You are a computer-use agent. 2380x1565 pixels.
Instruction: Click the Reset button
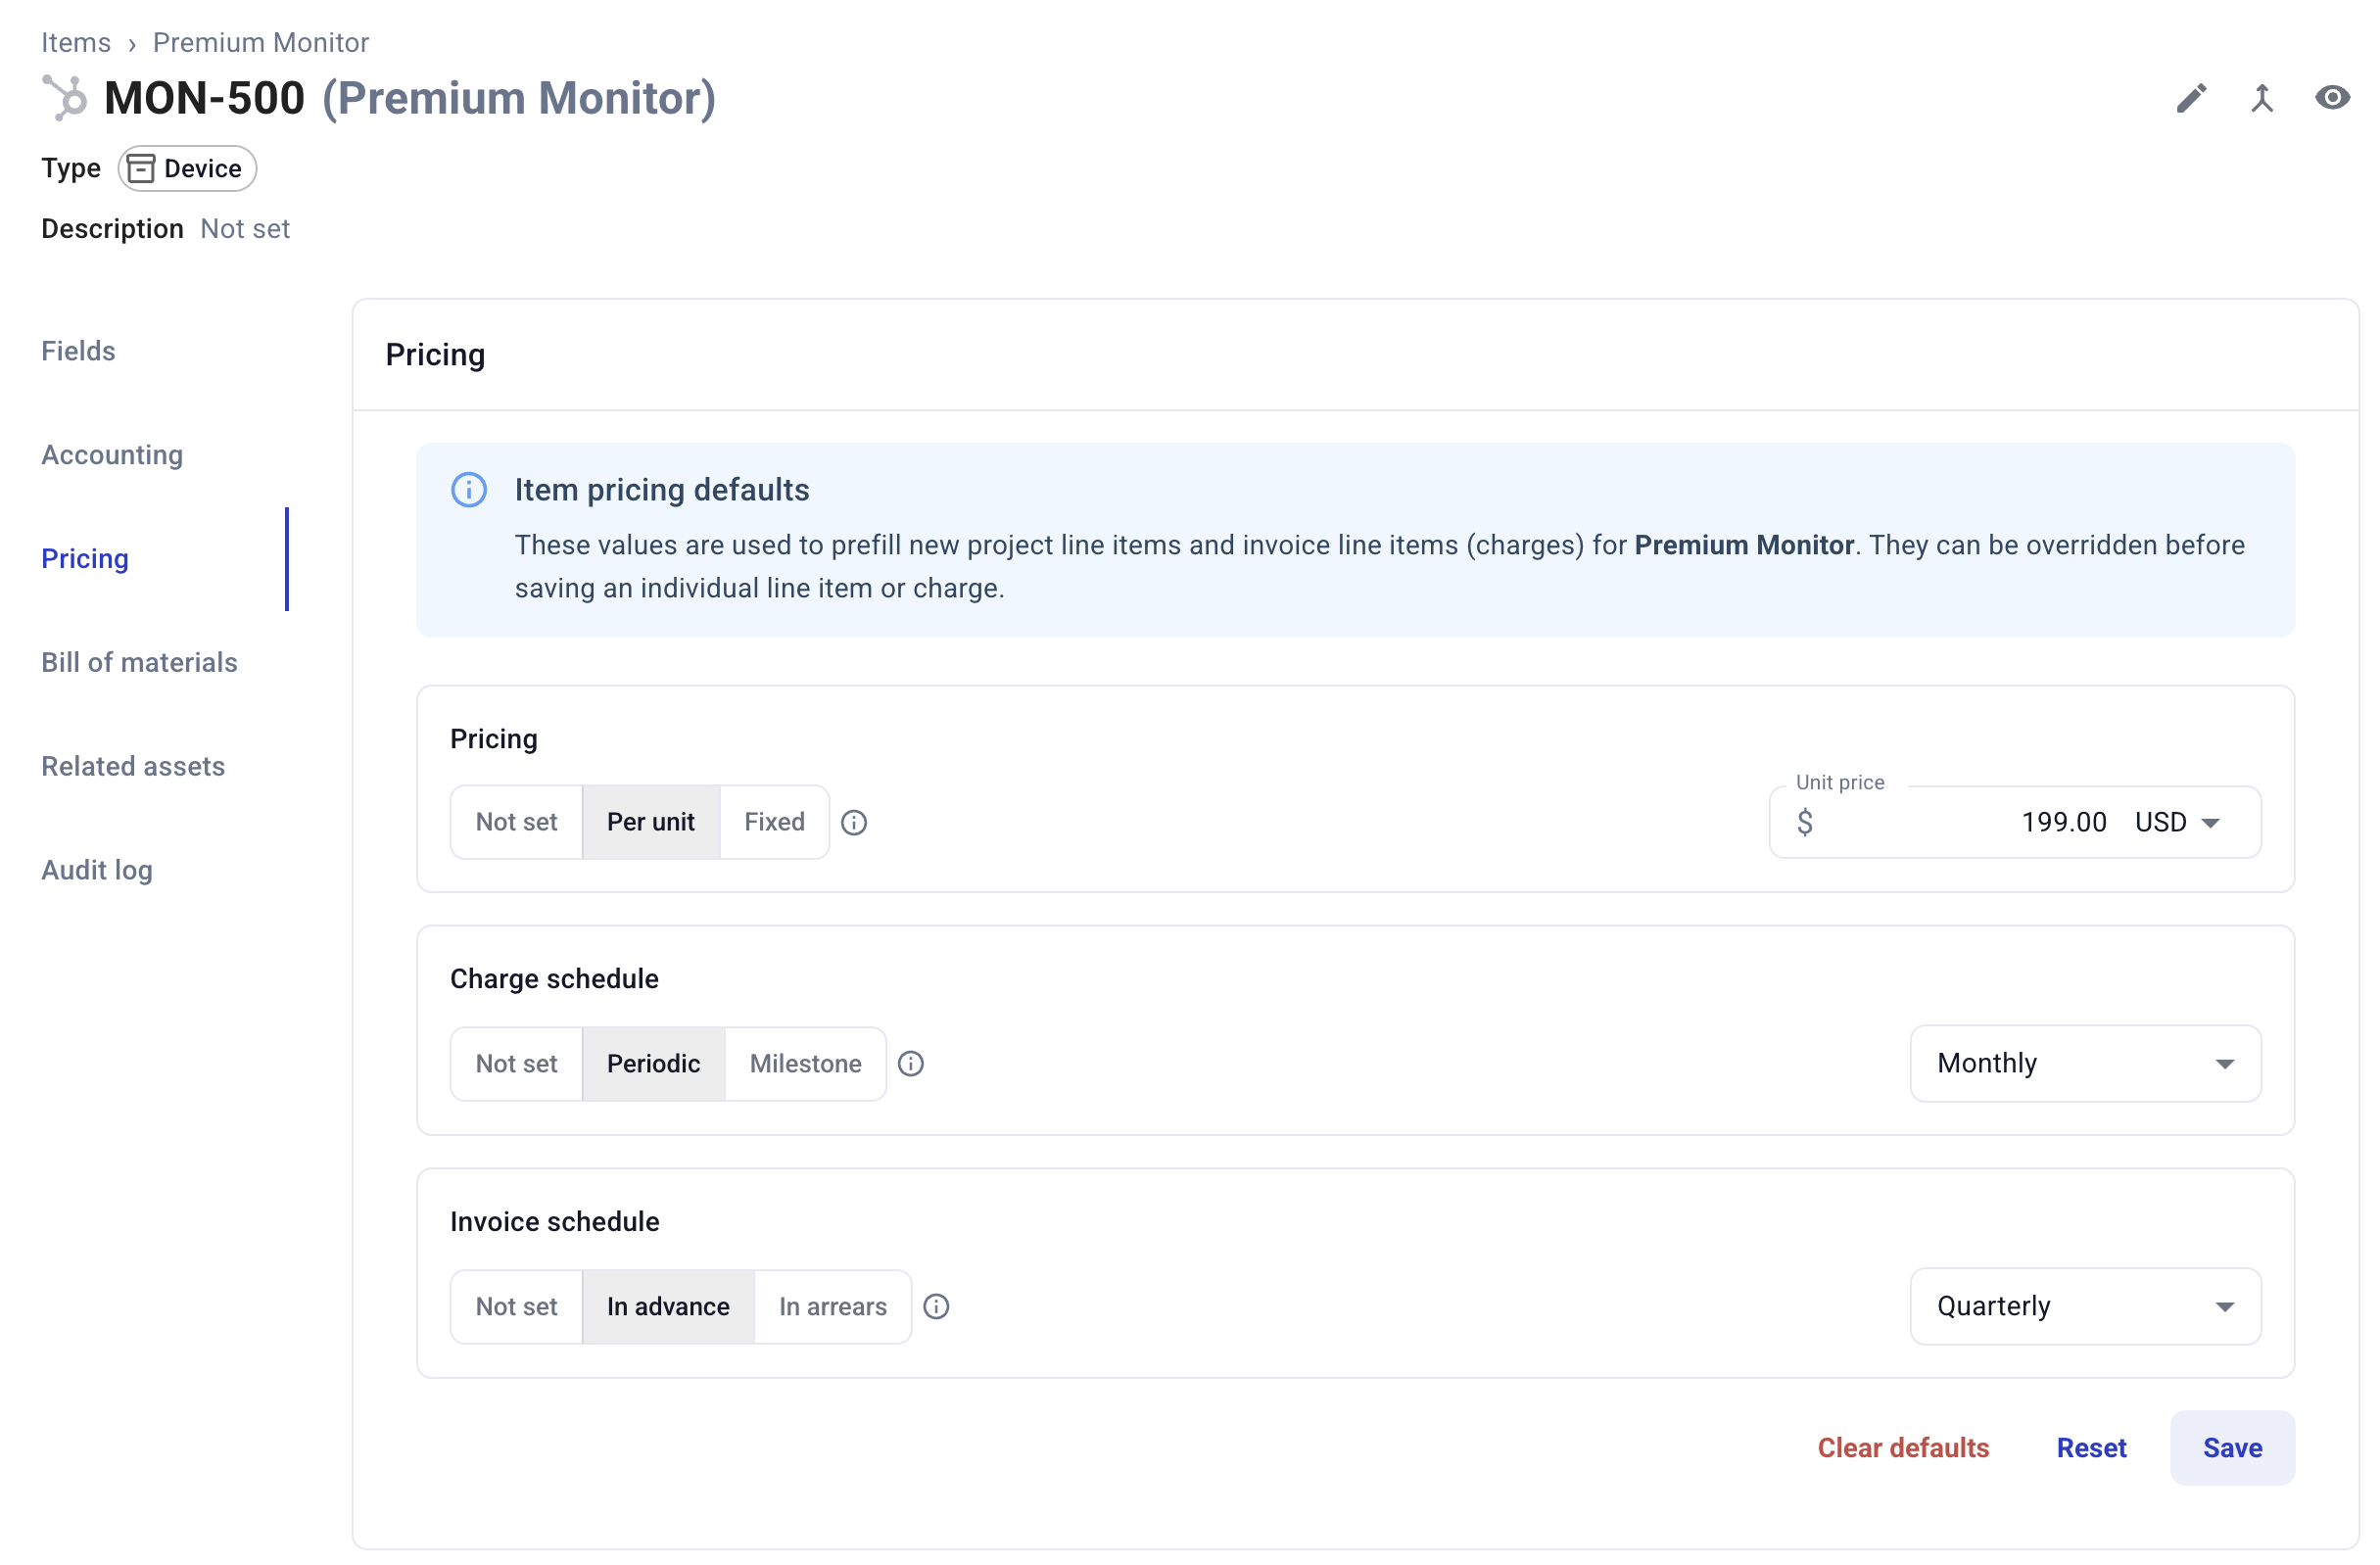[2092, 1449]
